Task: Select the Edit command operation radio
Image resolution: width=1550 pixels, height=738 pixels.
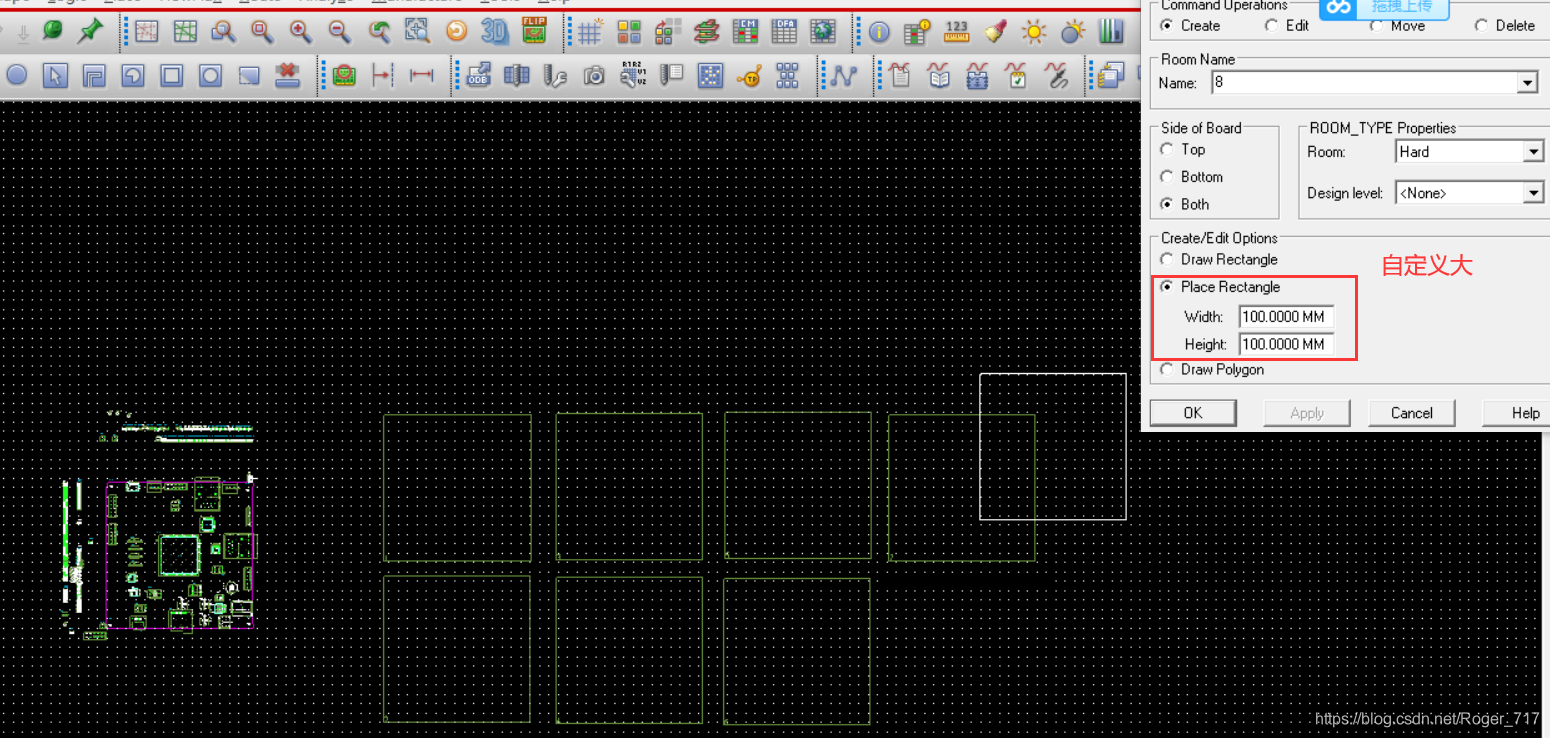Action: click(1271, 26)
